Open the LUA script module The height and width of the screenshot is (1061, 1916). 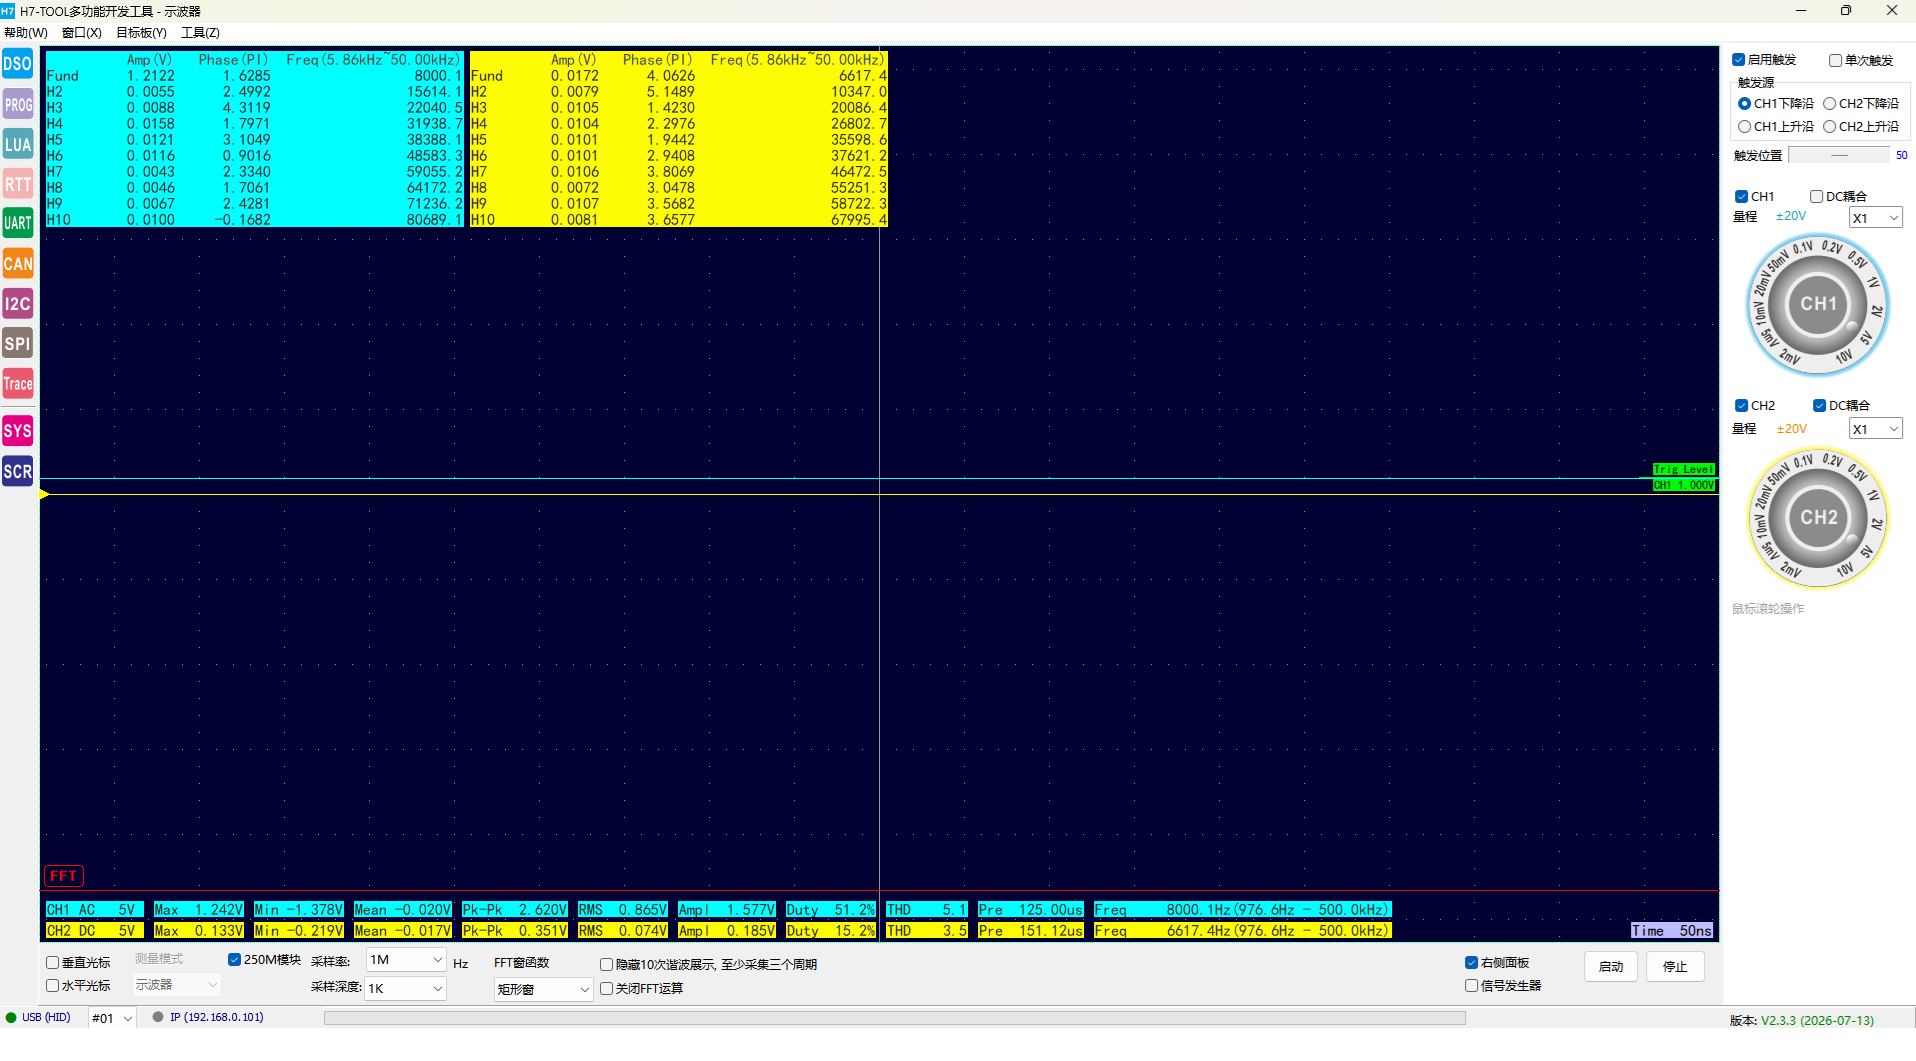point(18,144)
